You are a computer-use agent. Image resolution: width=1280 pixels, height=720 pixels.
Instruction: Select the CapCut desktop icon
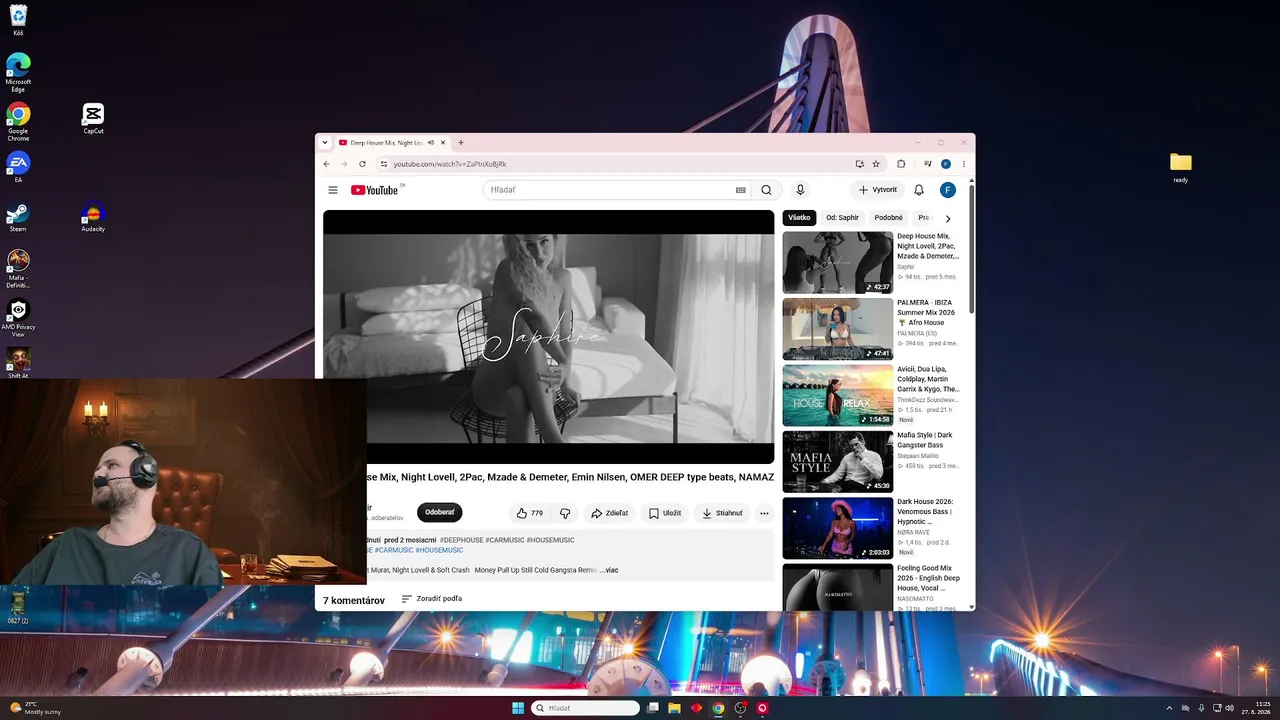(x=93, y=118)
